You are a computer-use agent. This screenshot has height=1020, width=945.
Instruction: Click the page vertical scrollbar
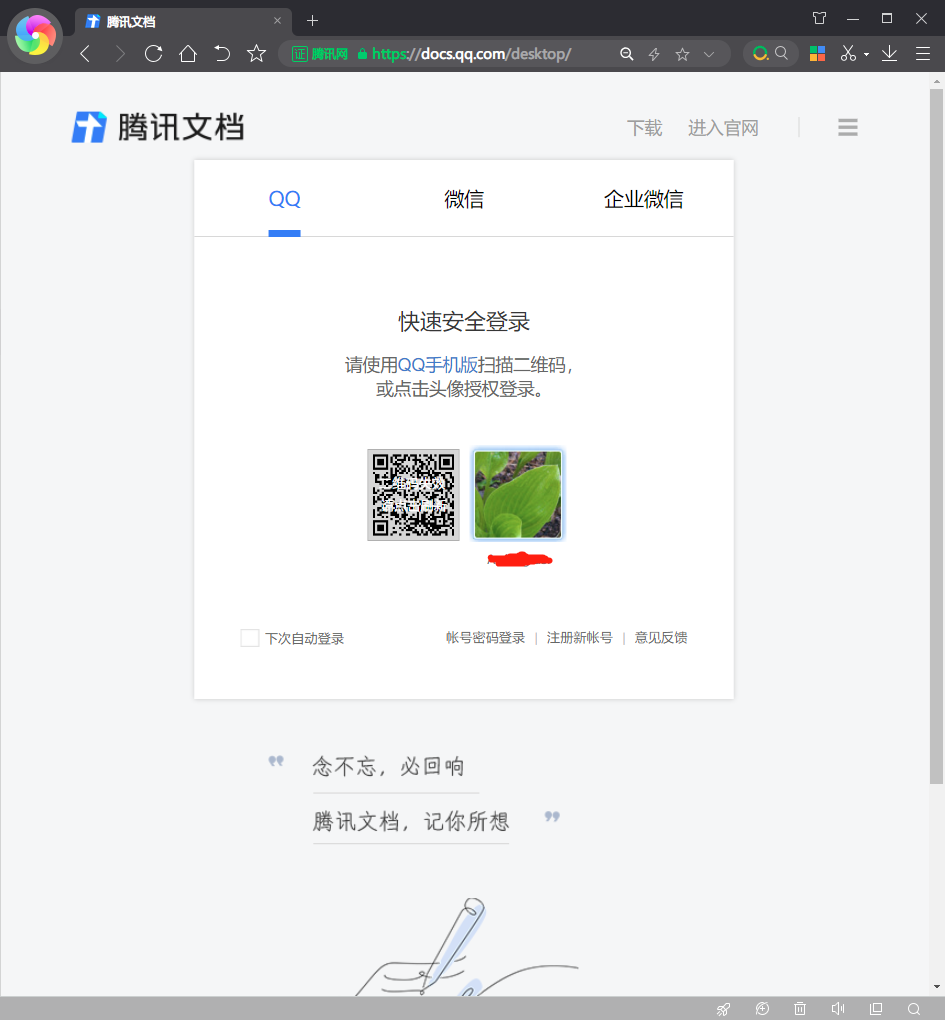pyautogui.click(x=937, y=436)
